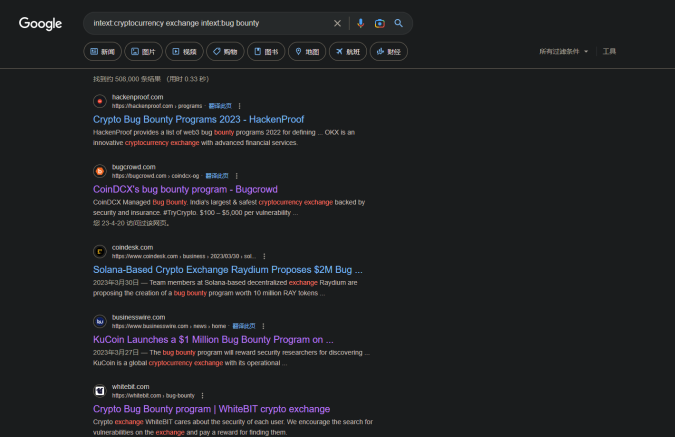This screenshot has height=437, width=675.
Task: Click the hackenproof.com favicon
Action: pyautogui.click(x=100, y=102)
